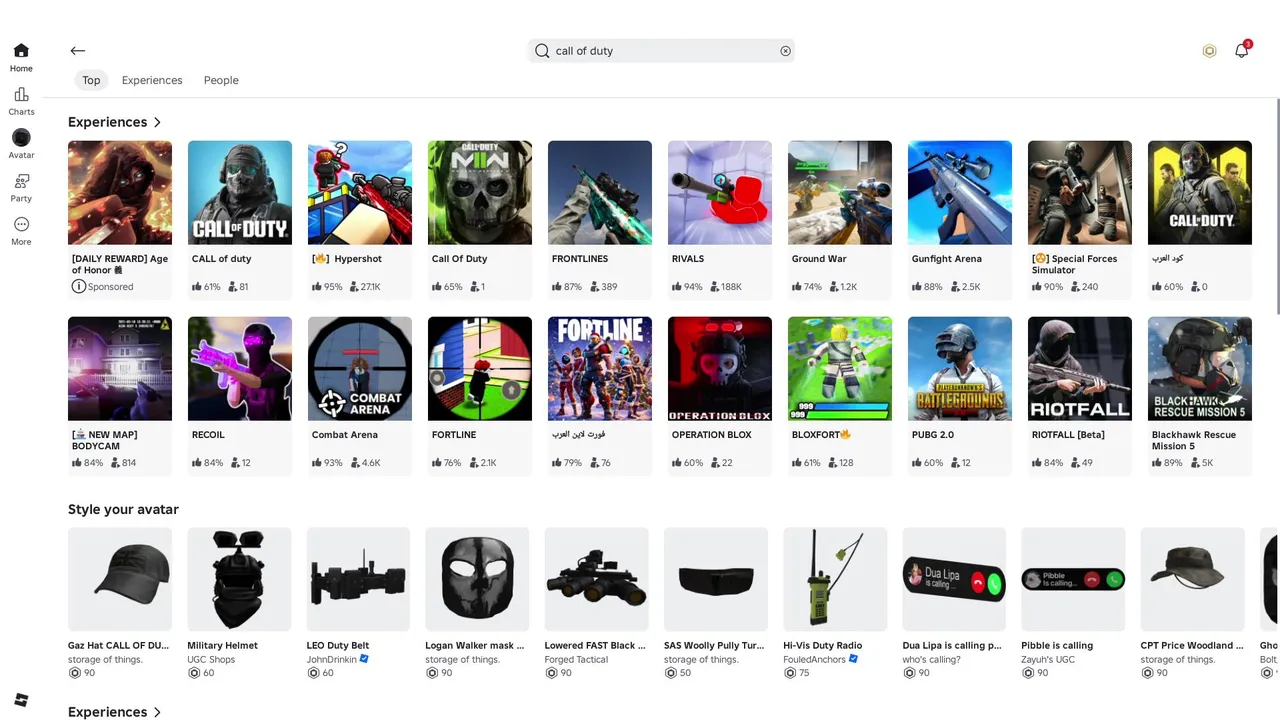This screenshot has height=720, width=1280.
Task: Switch to the Experiences tab
Action: [152, 80]
